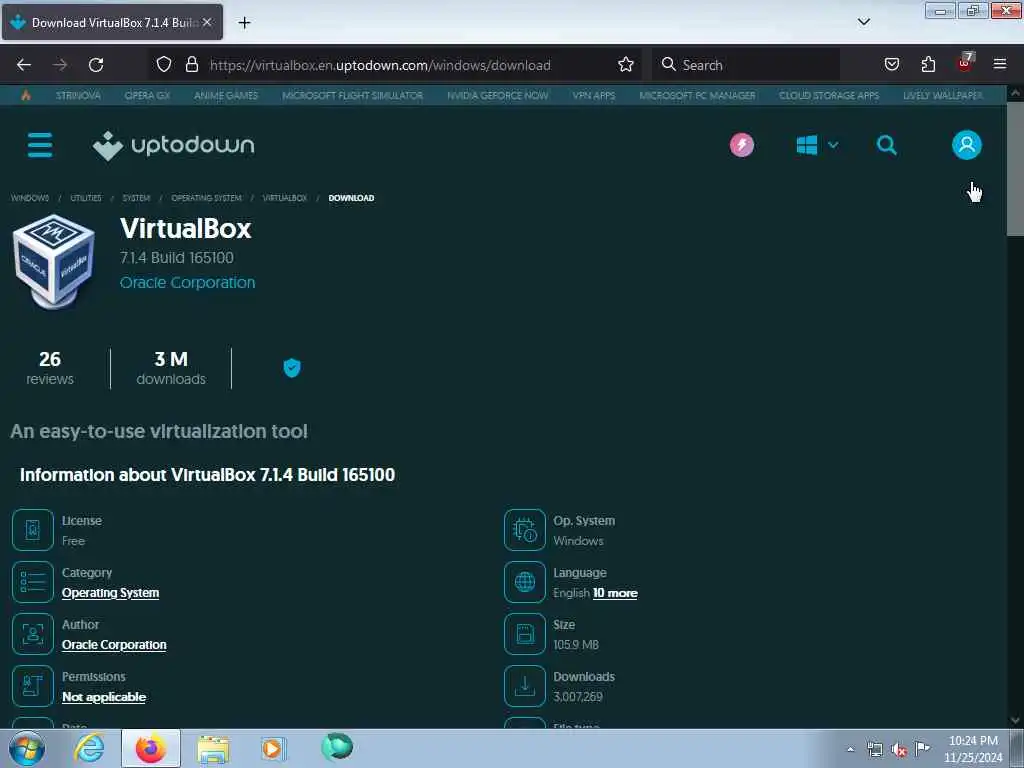Click the License info icon
This screenshot has width=1024, height=768.
[33, 530]
